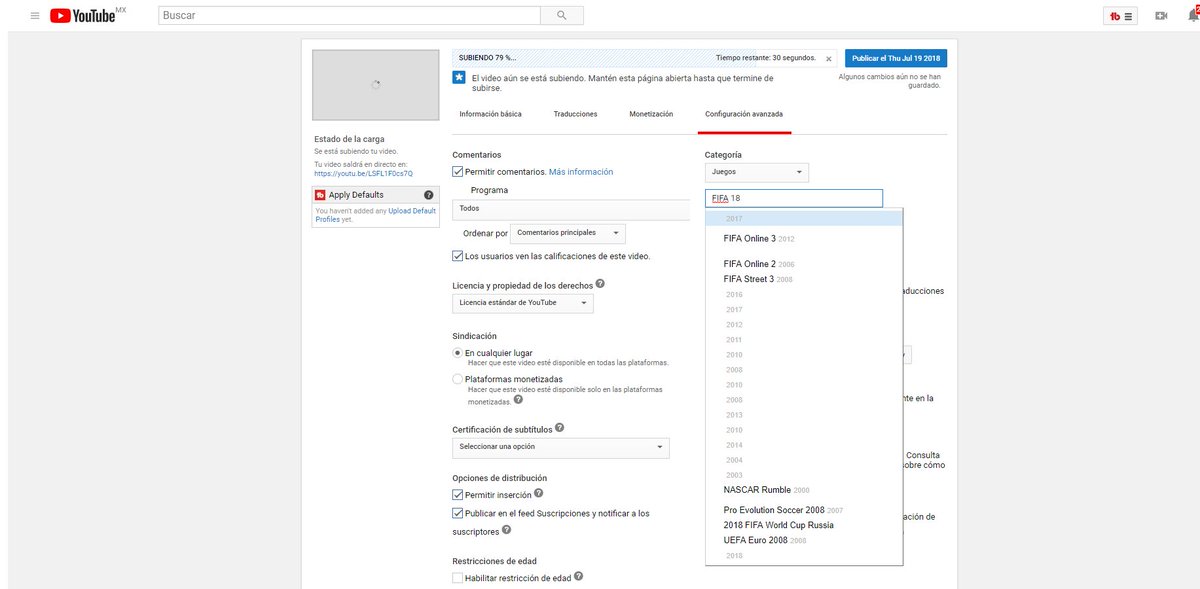Open Licencia estándar de YouTube dropdown
The image size is (1200, 589).
(523, 302)
